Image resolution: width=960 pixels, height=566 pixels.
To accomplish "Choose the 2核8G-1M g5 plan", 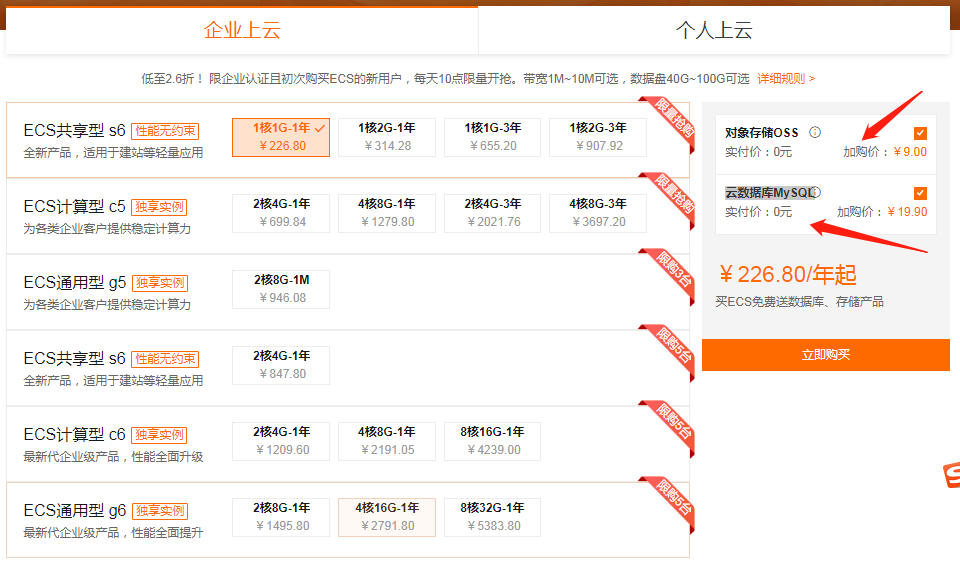I will (281, 289).
